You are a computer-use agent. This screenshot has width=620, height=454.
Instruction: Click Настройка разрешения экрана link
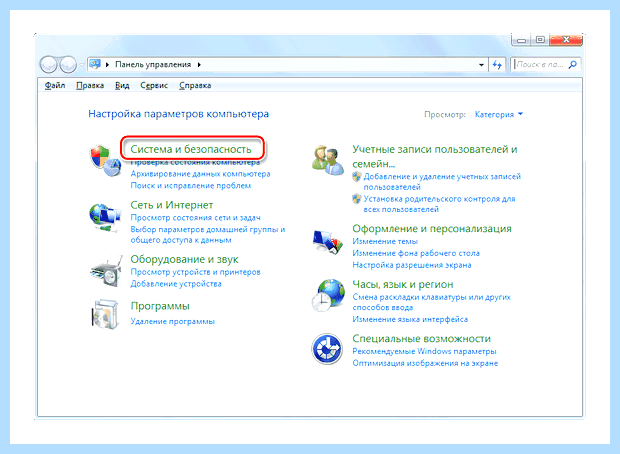click(x=412, y=265)
